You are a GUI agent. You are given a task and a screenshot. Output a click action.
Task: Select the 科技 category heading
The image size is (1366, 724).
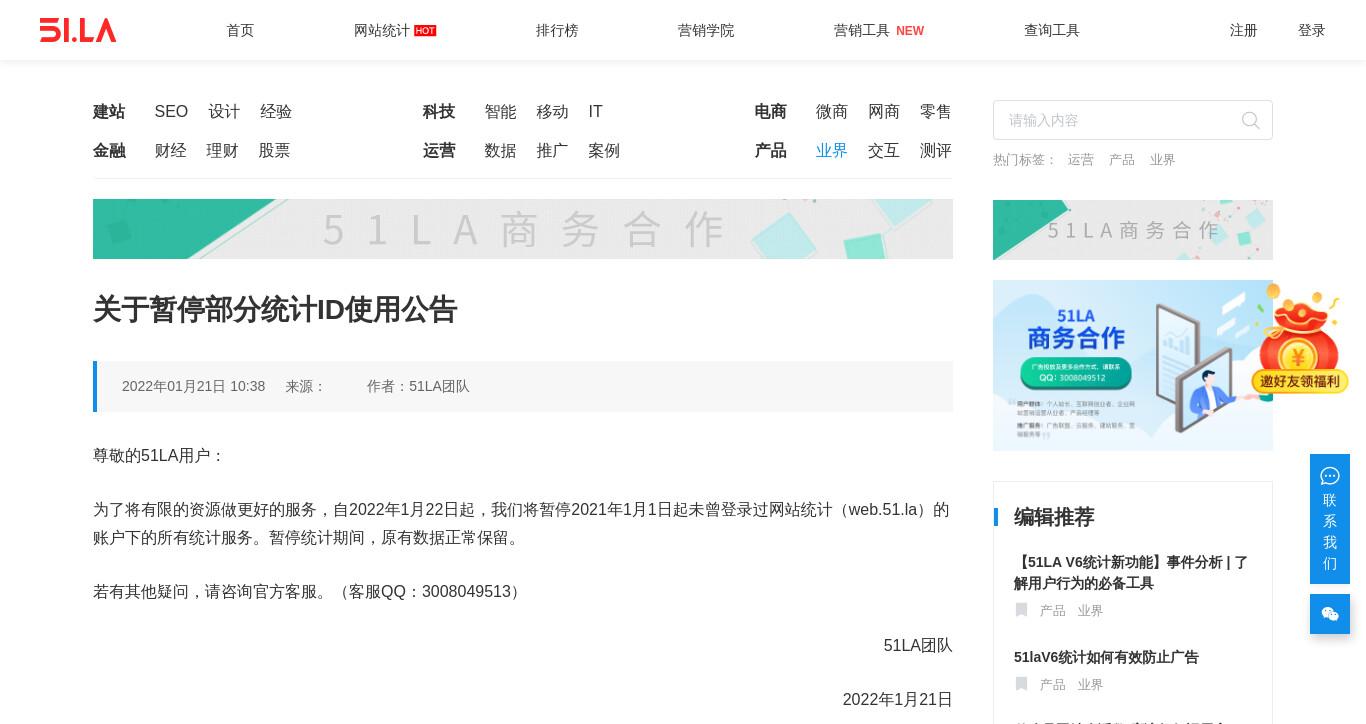pos(439,112)
